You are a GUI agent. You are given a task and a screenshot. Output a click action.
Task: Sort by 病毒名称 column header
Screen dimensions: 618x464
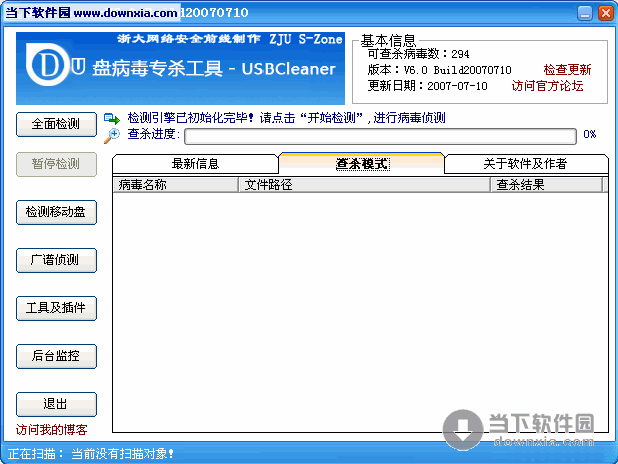pyautogui.click(x=176, y=184)
